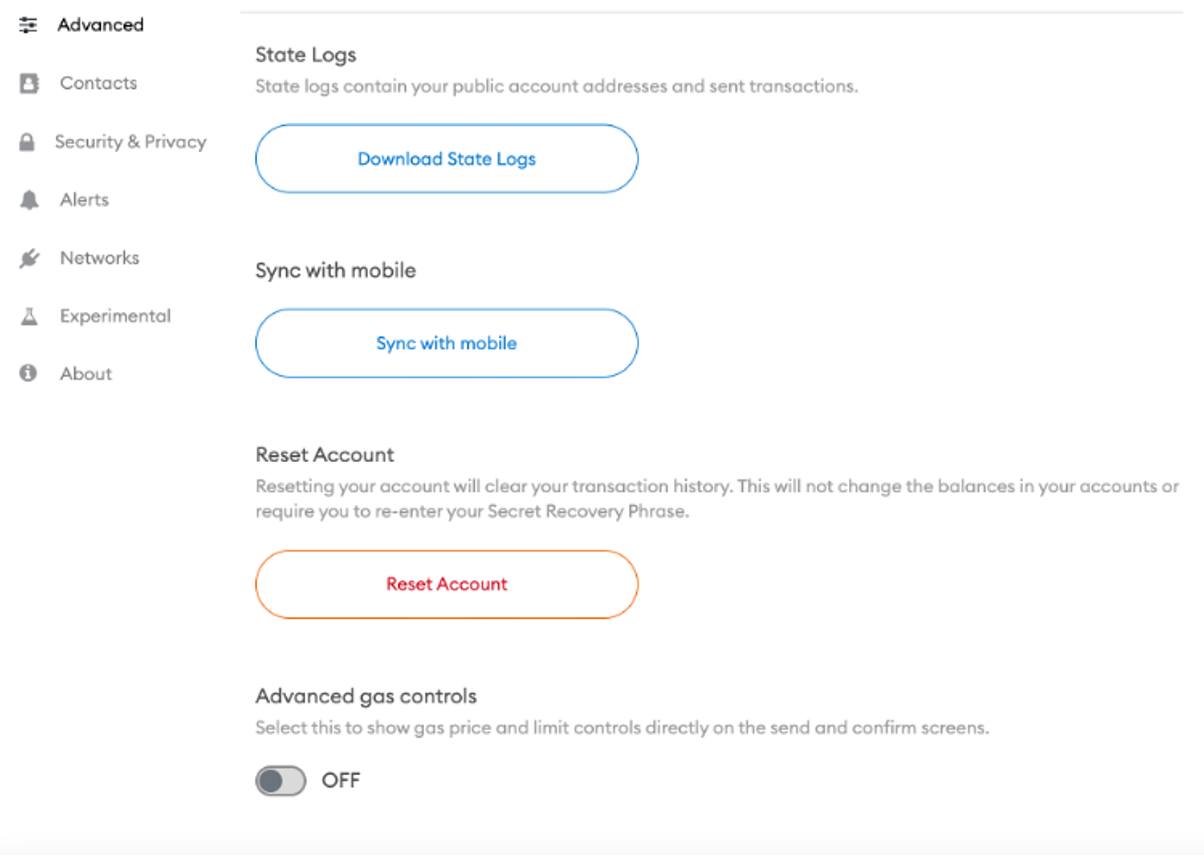Click the Sync with mobile button
The height and width of the screenshot is (856, 1204).
coord(446,343)
